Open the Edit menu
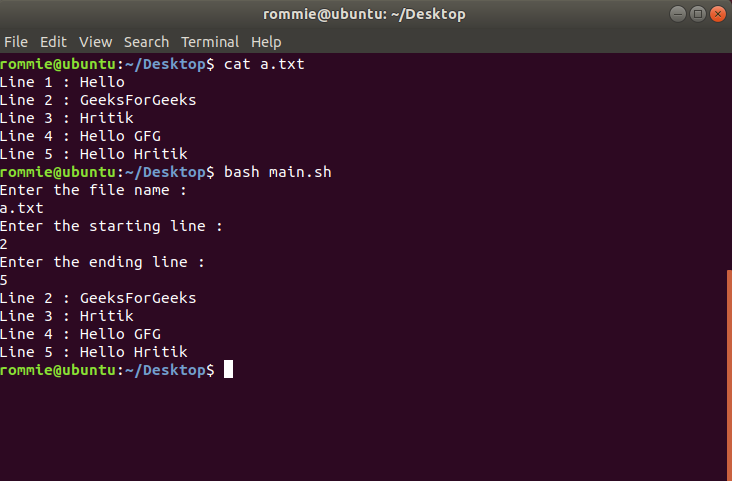This screenshot has width=732, height=481. pos(53,42)
